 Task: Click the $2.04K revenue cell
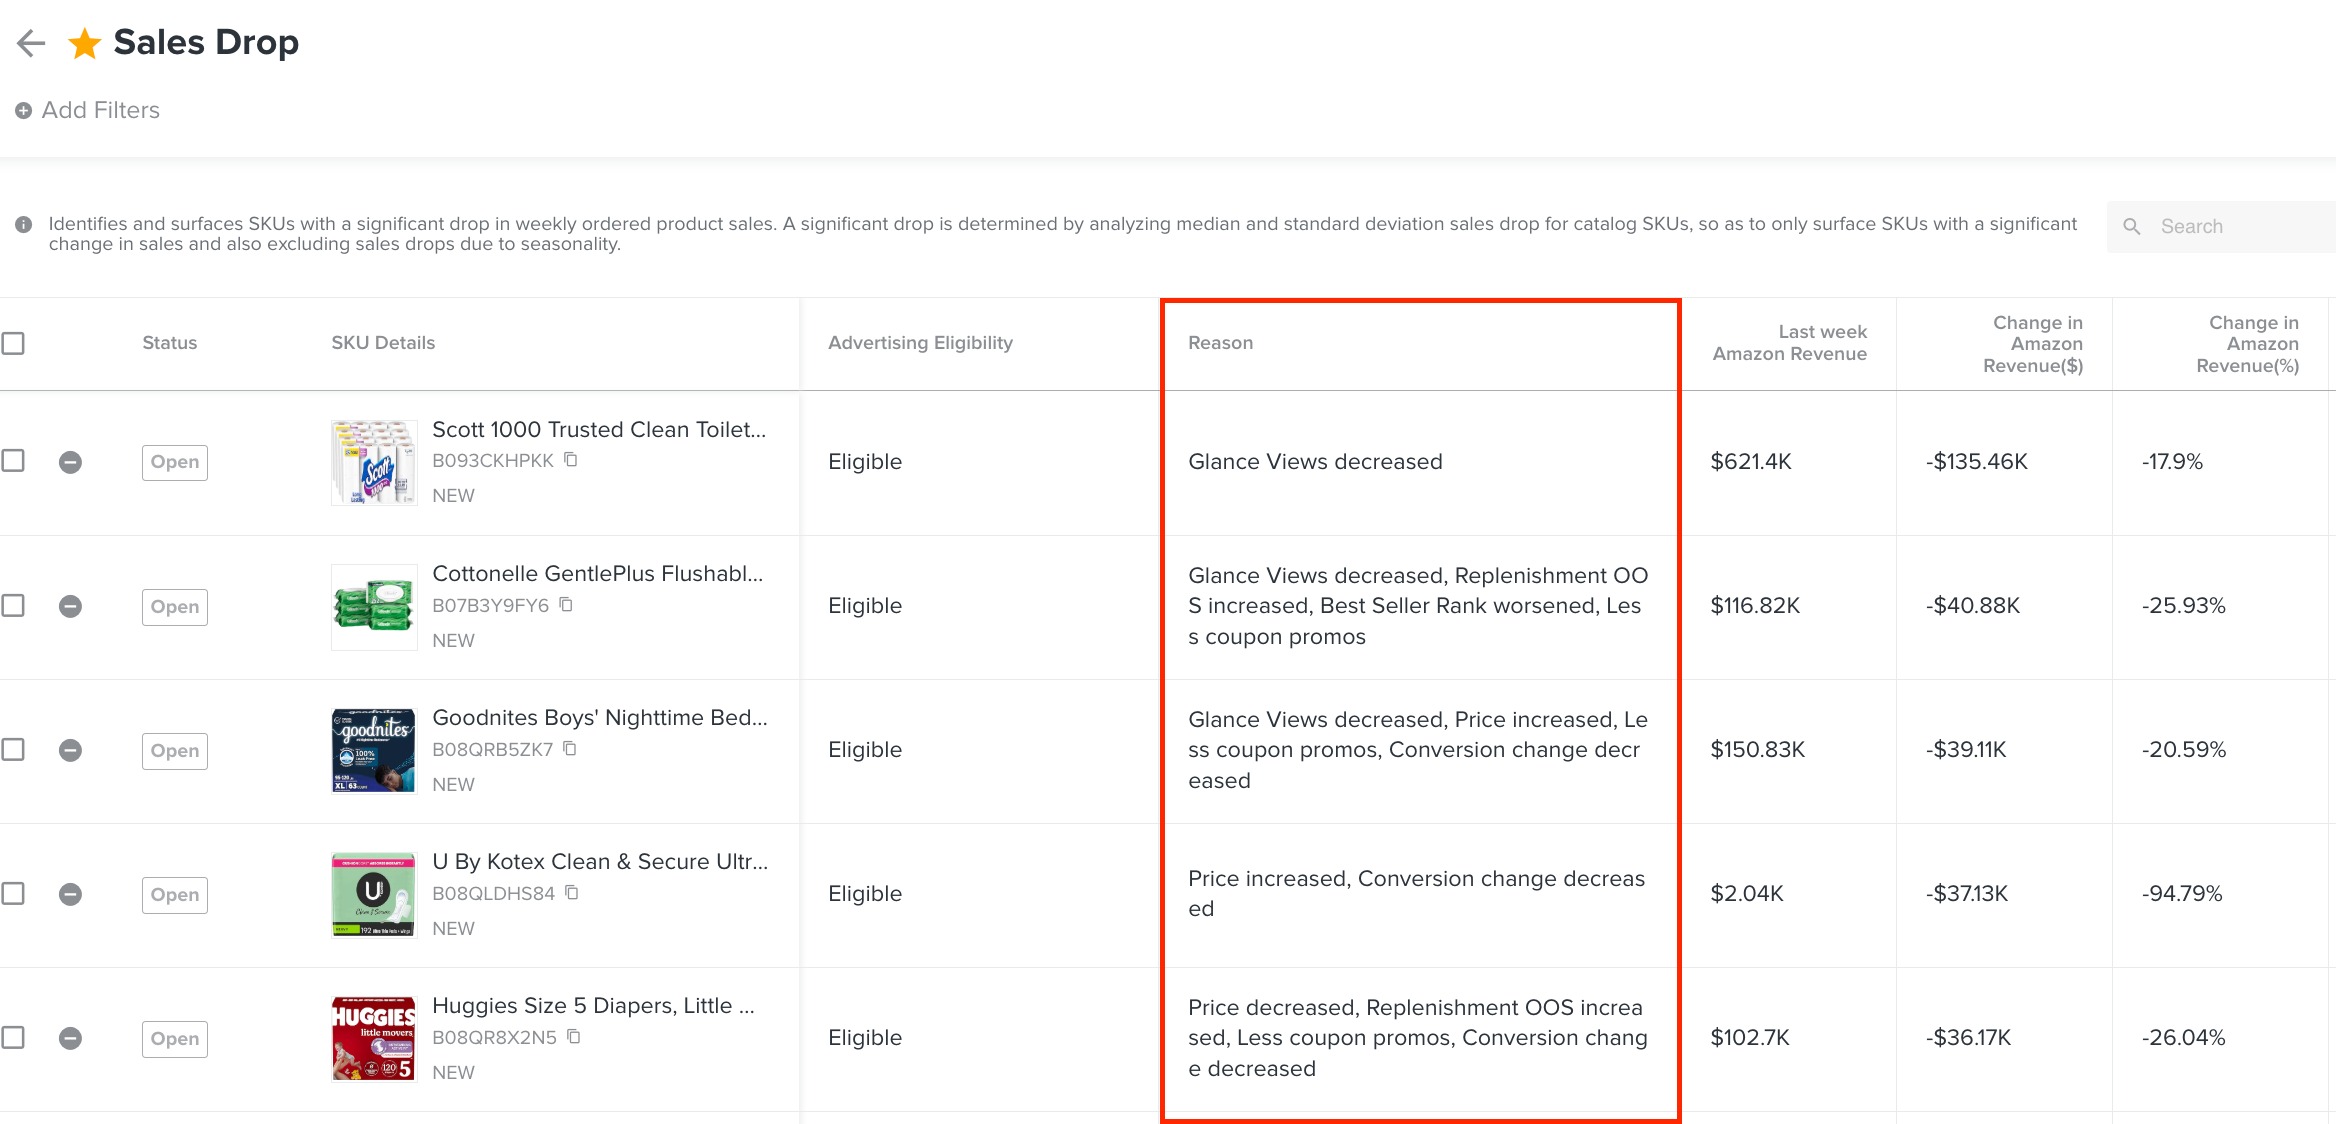(1747, 894)
